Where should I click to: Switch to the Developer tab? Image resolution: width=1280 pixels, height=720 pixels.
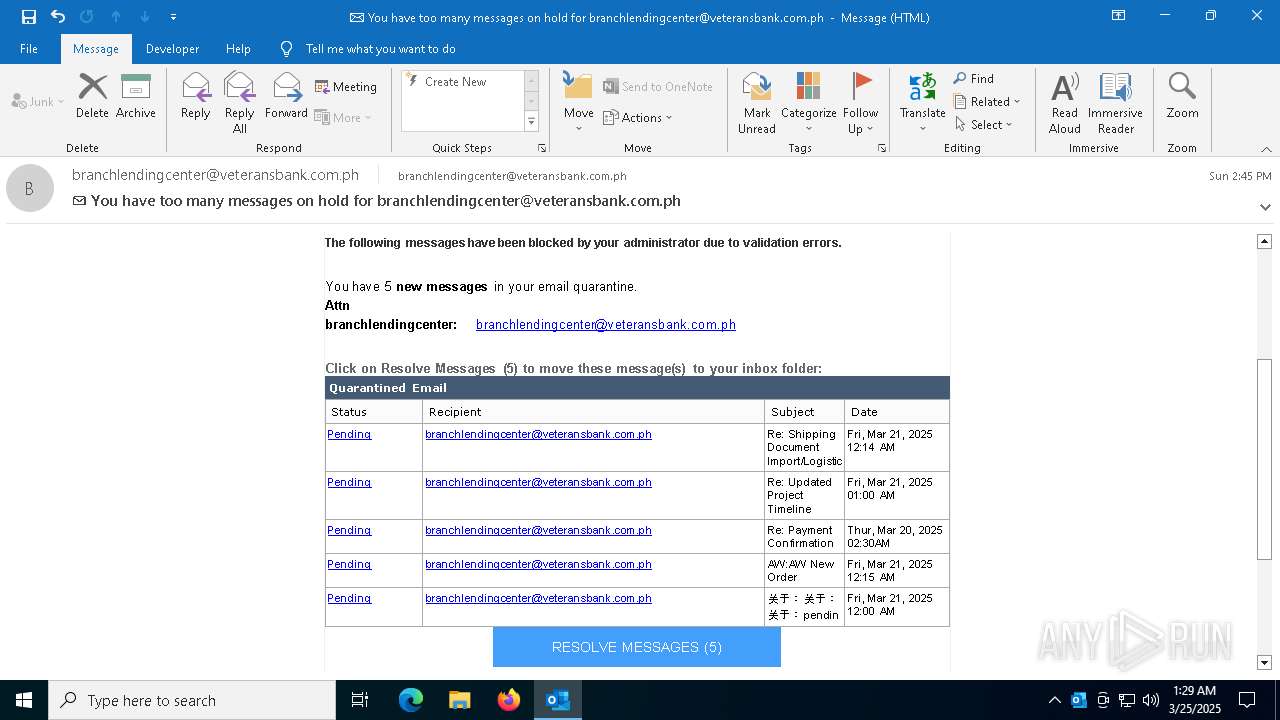click(172, 49)
